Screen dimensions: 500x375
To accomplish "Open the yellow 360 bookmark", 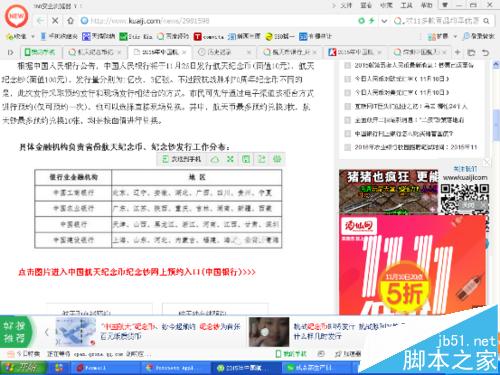I will (280, 36).
